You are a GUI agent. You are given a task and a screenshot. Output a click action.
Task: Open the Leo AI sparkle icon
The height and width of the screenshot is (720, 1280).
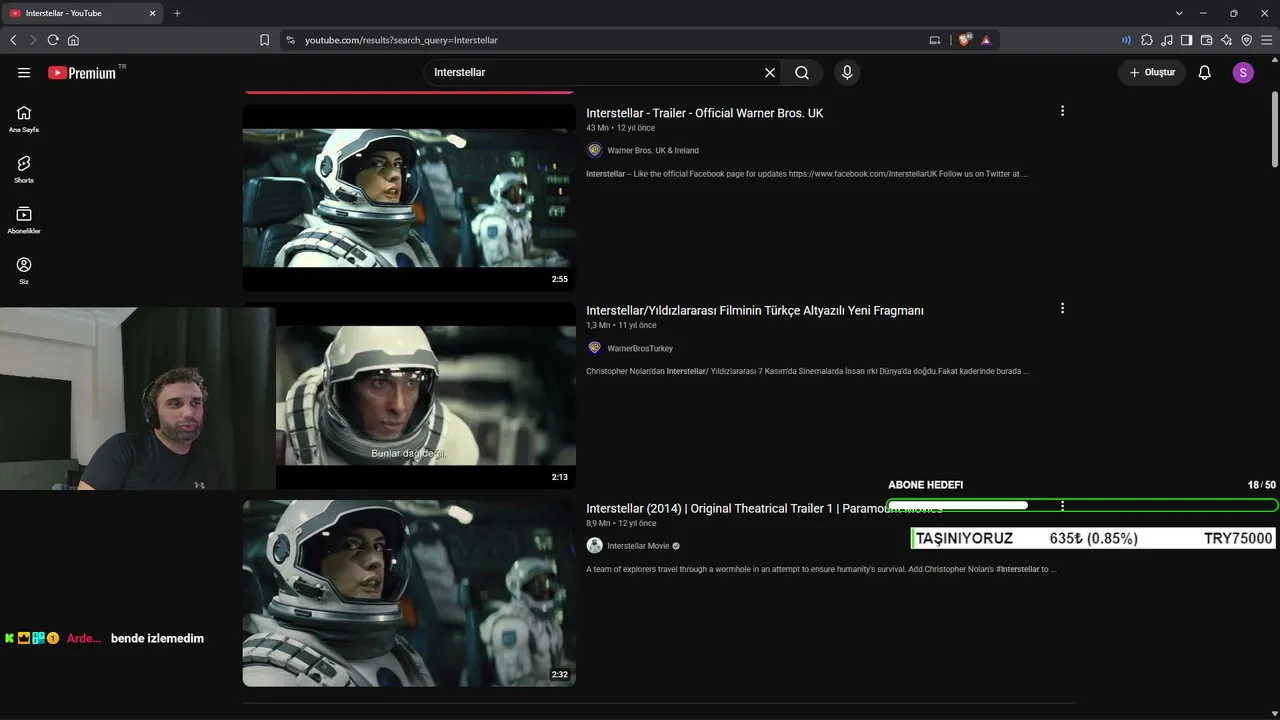click(x=1227, y=40)
